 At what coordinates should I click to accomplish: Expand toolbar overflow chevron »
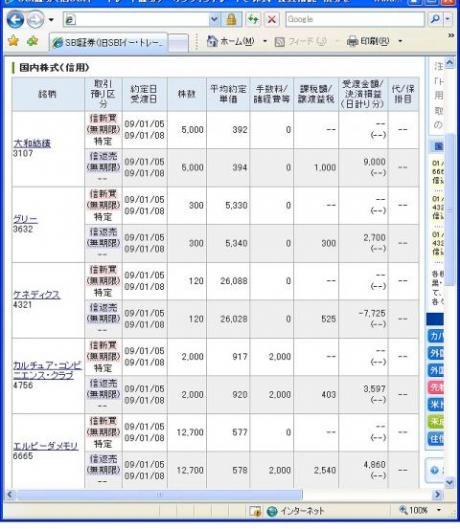pyautogui.click(x=451, y=35)
